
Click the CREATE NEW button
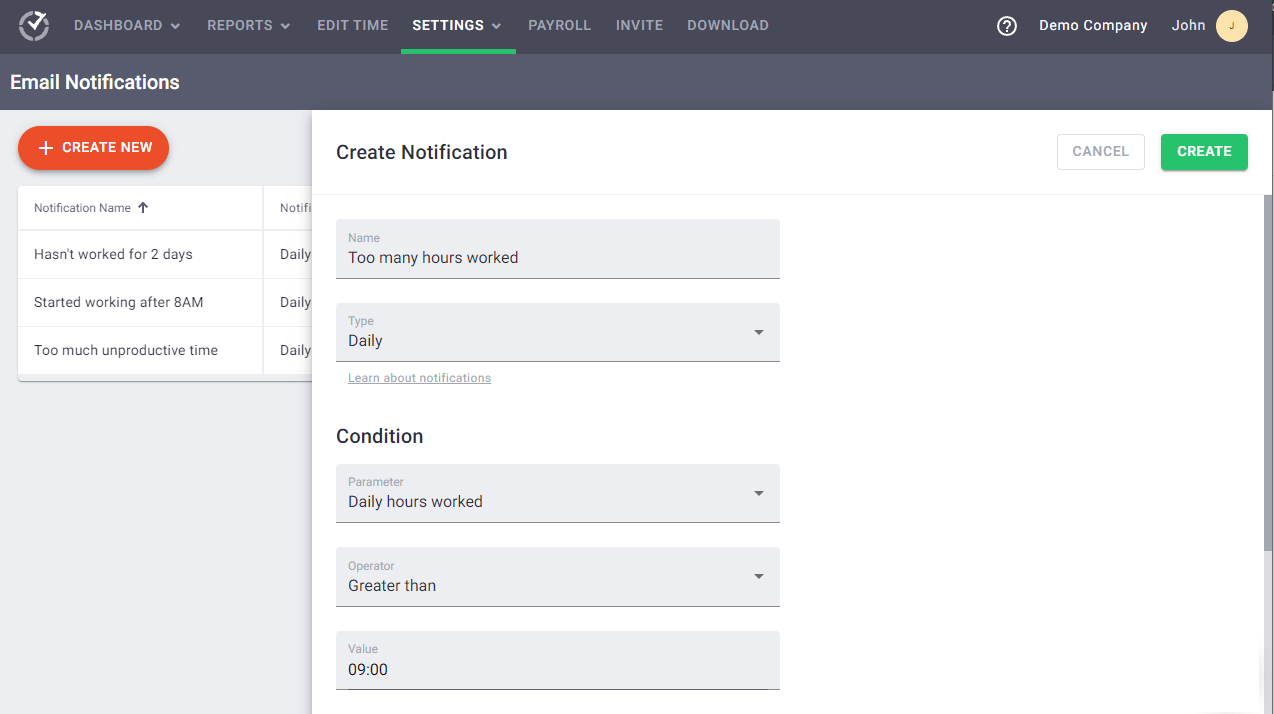coord(93,147)
